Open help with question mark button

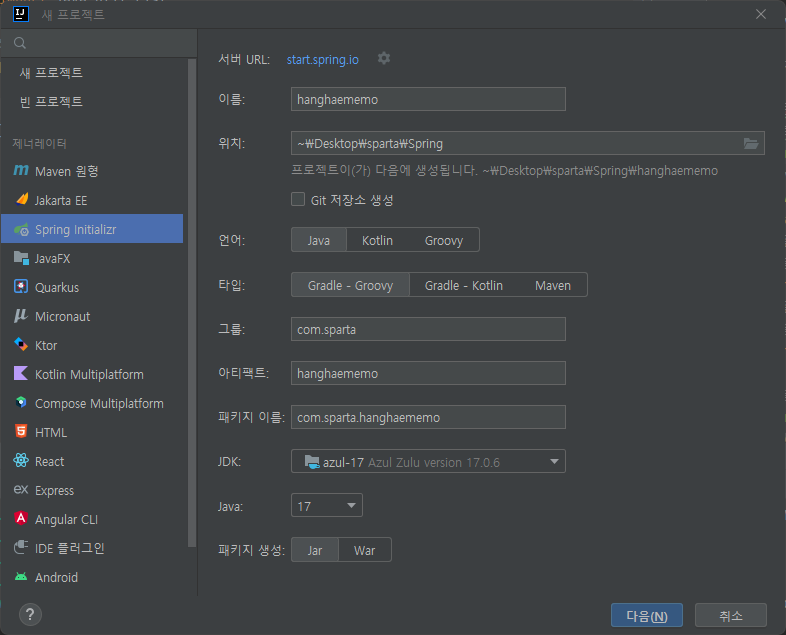click(30, 614)
